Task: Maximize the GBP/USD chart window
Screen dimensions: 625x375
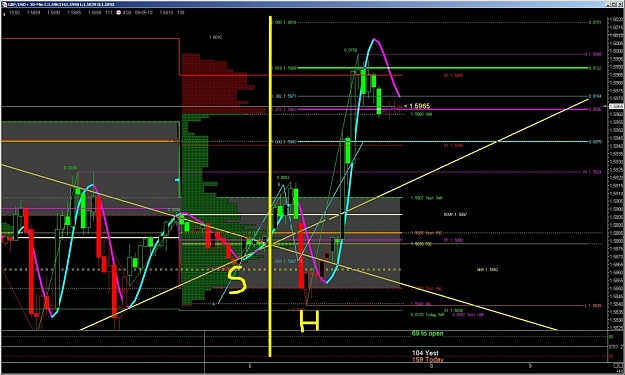Action: (614, 4)
